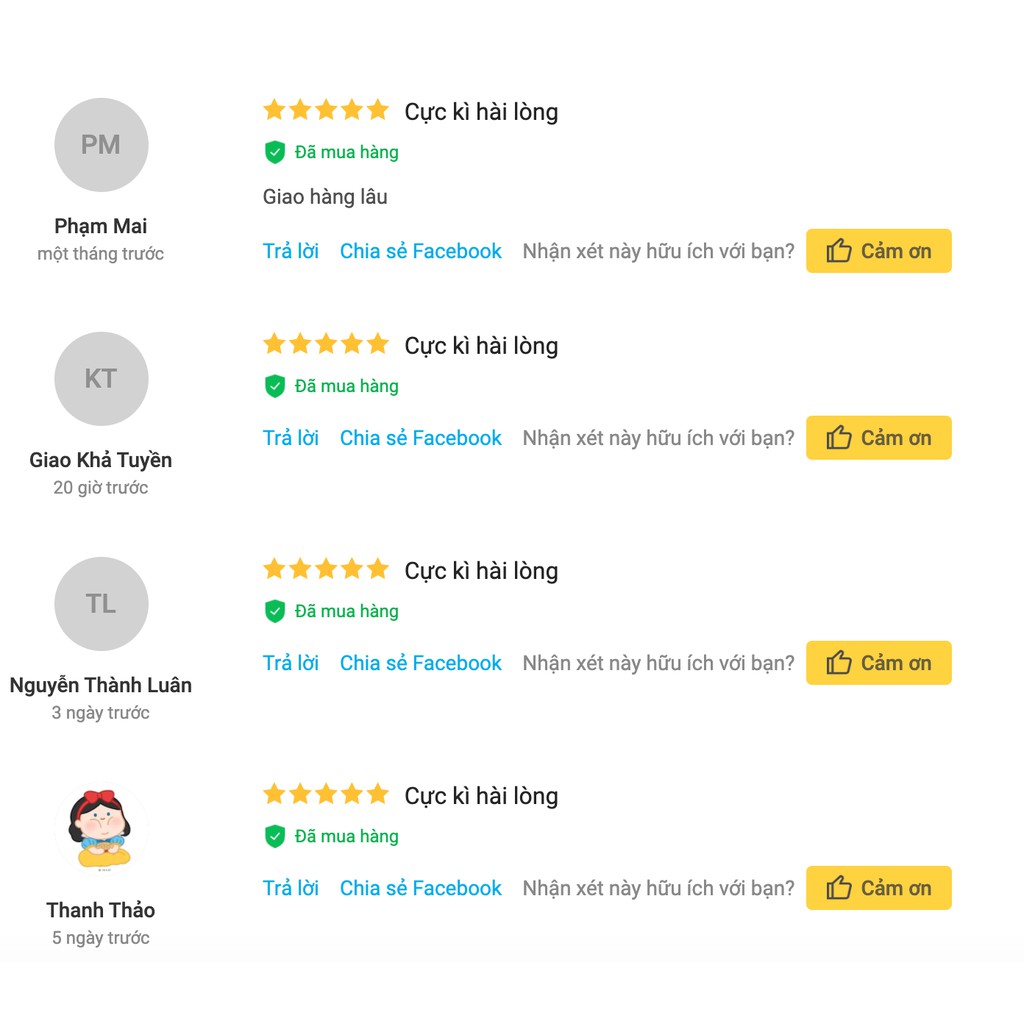Click Phạm Mai's PM avatar circle
The width and height of the screenshot is (1024, 1024).
pos(101,145)
